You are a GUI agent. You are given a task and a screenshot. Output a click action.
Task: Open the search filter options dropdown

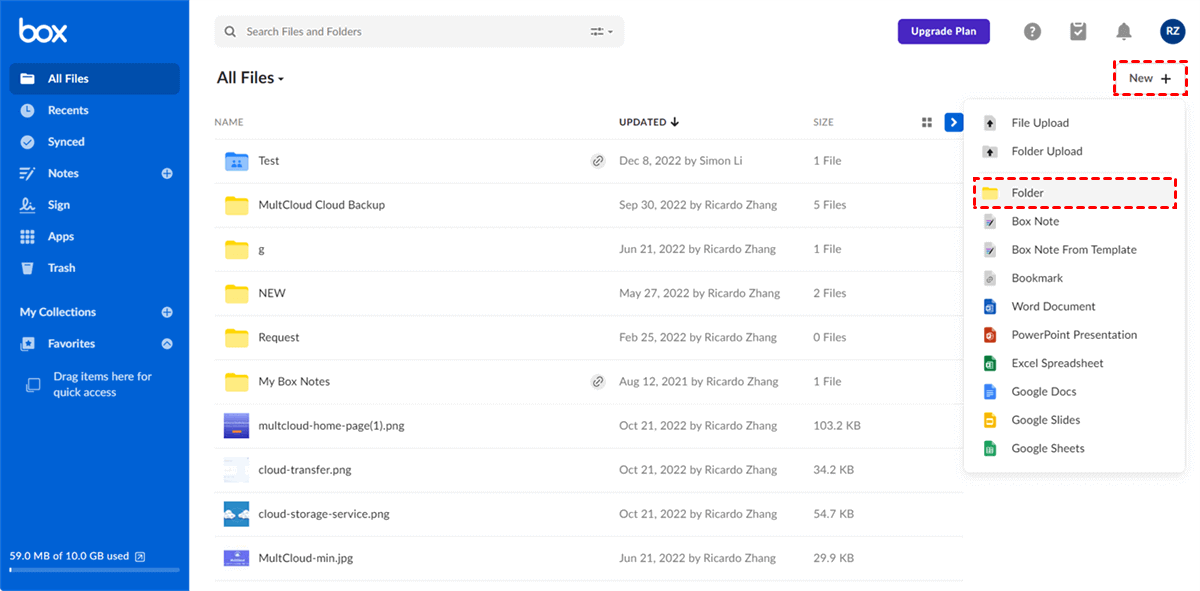pyautogui.click(x=601, y=32)
